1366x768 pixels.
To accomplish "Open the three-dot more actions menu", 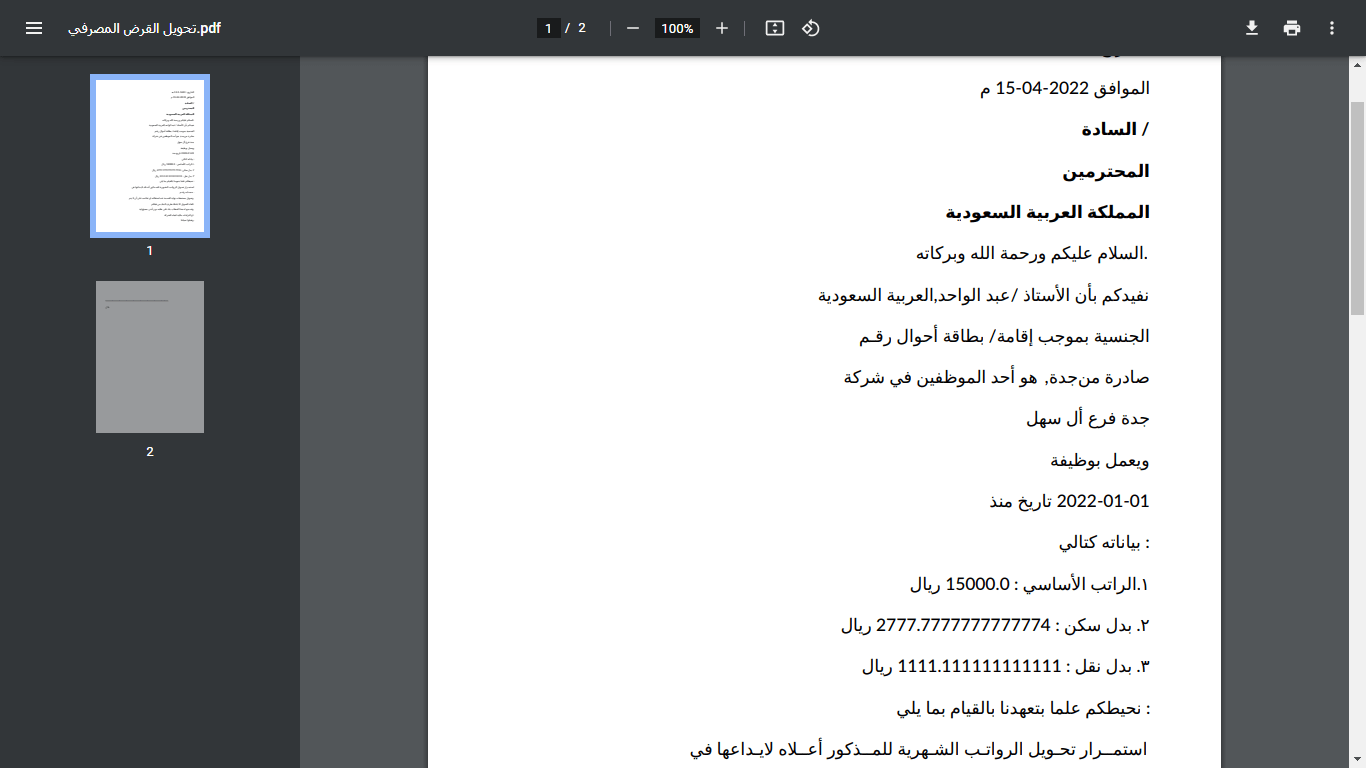I will [x=1332, y=28].
